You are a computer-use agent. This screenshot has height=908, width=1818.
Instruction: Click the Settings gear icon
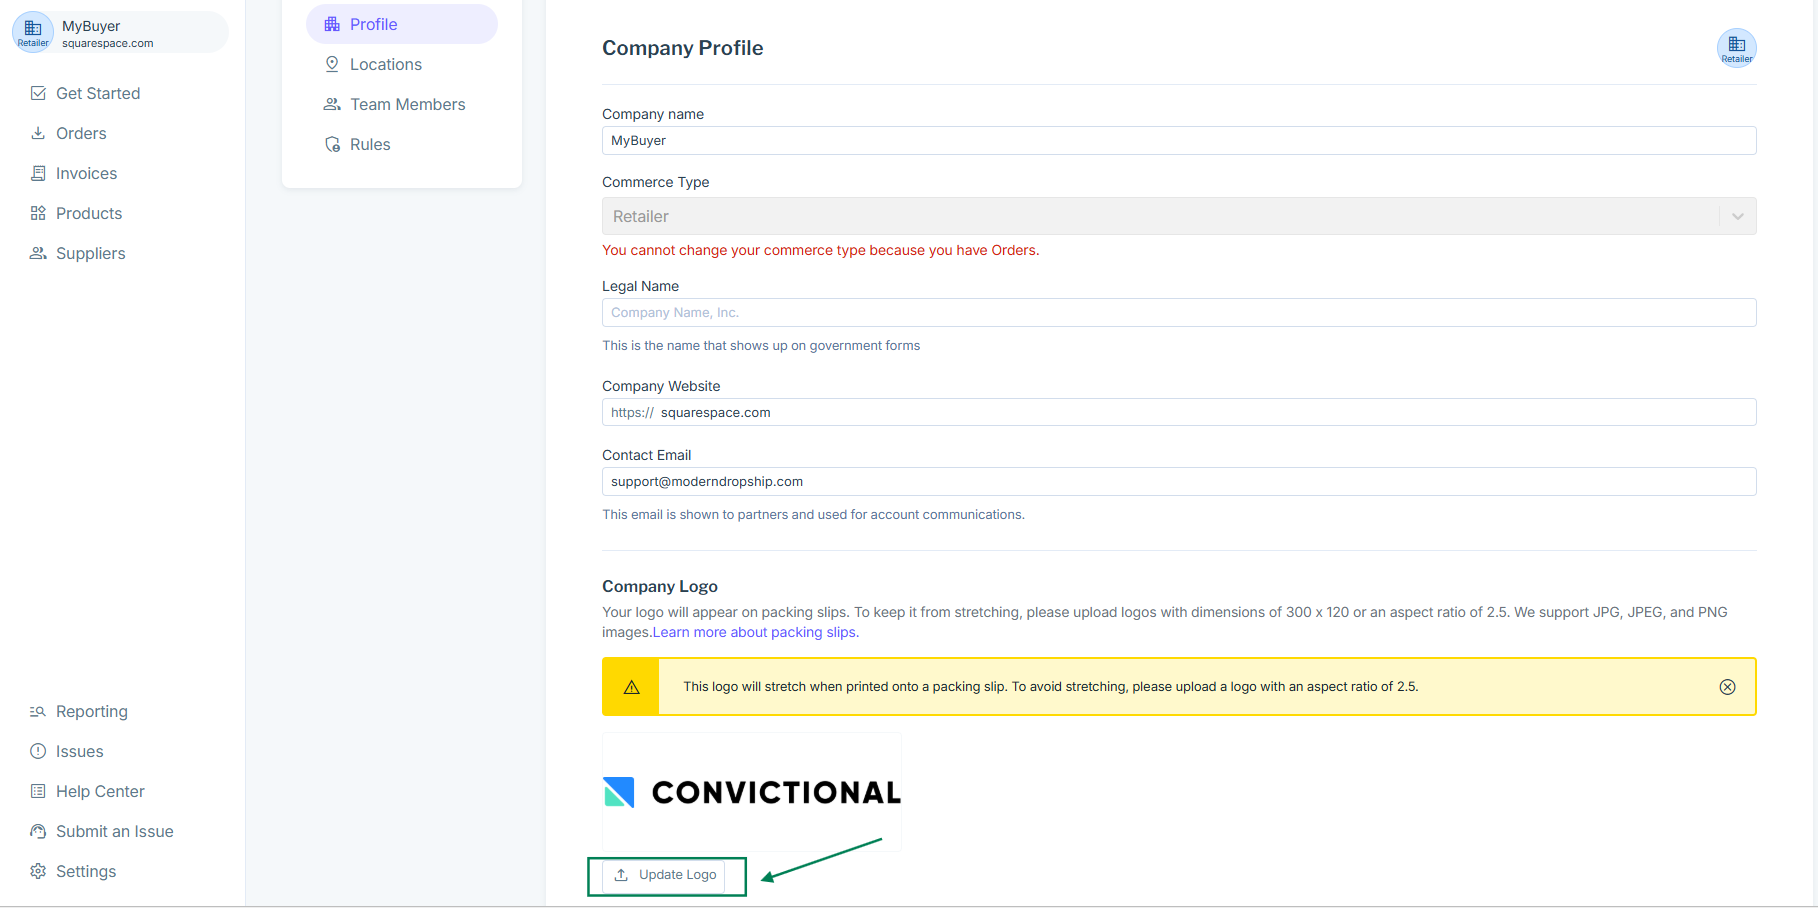[x=38, y=871]
